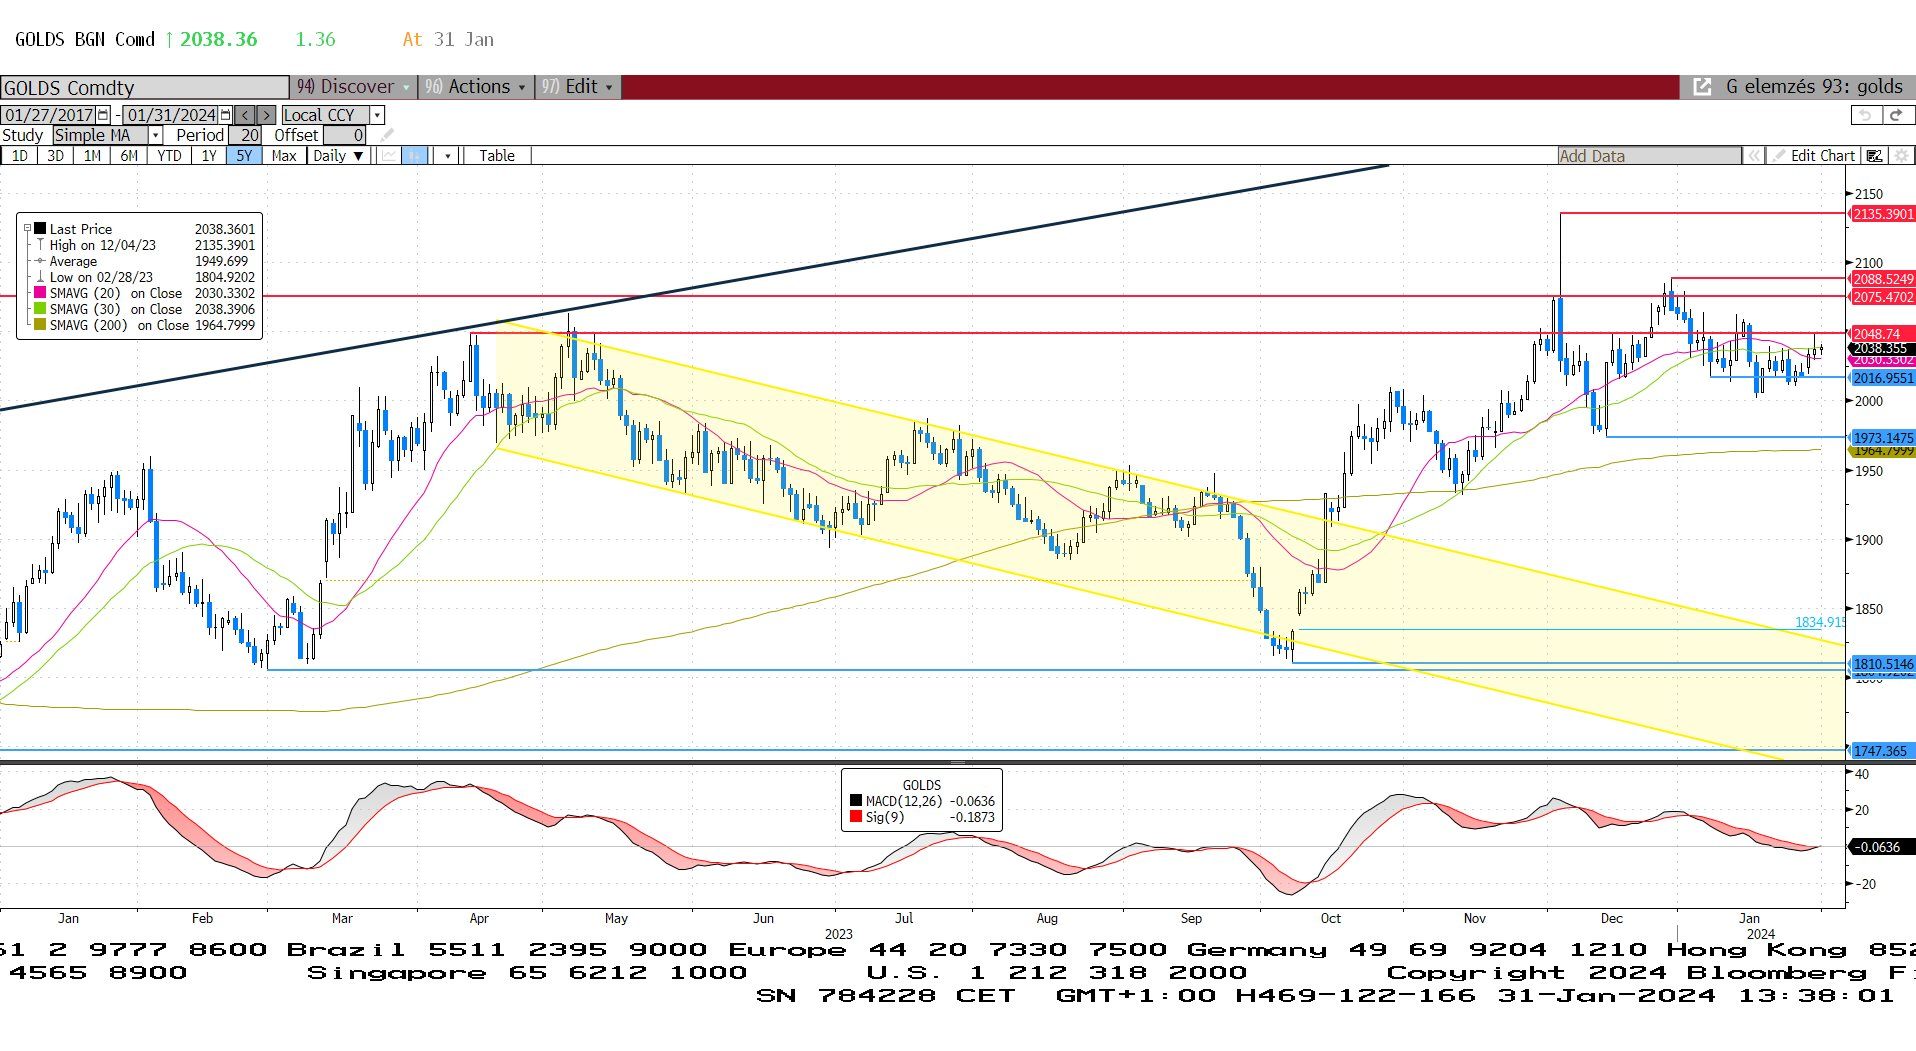Screen dimensions: 1916x1051
Task: Switch to line chart type icon
Action: [387, 155]
